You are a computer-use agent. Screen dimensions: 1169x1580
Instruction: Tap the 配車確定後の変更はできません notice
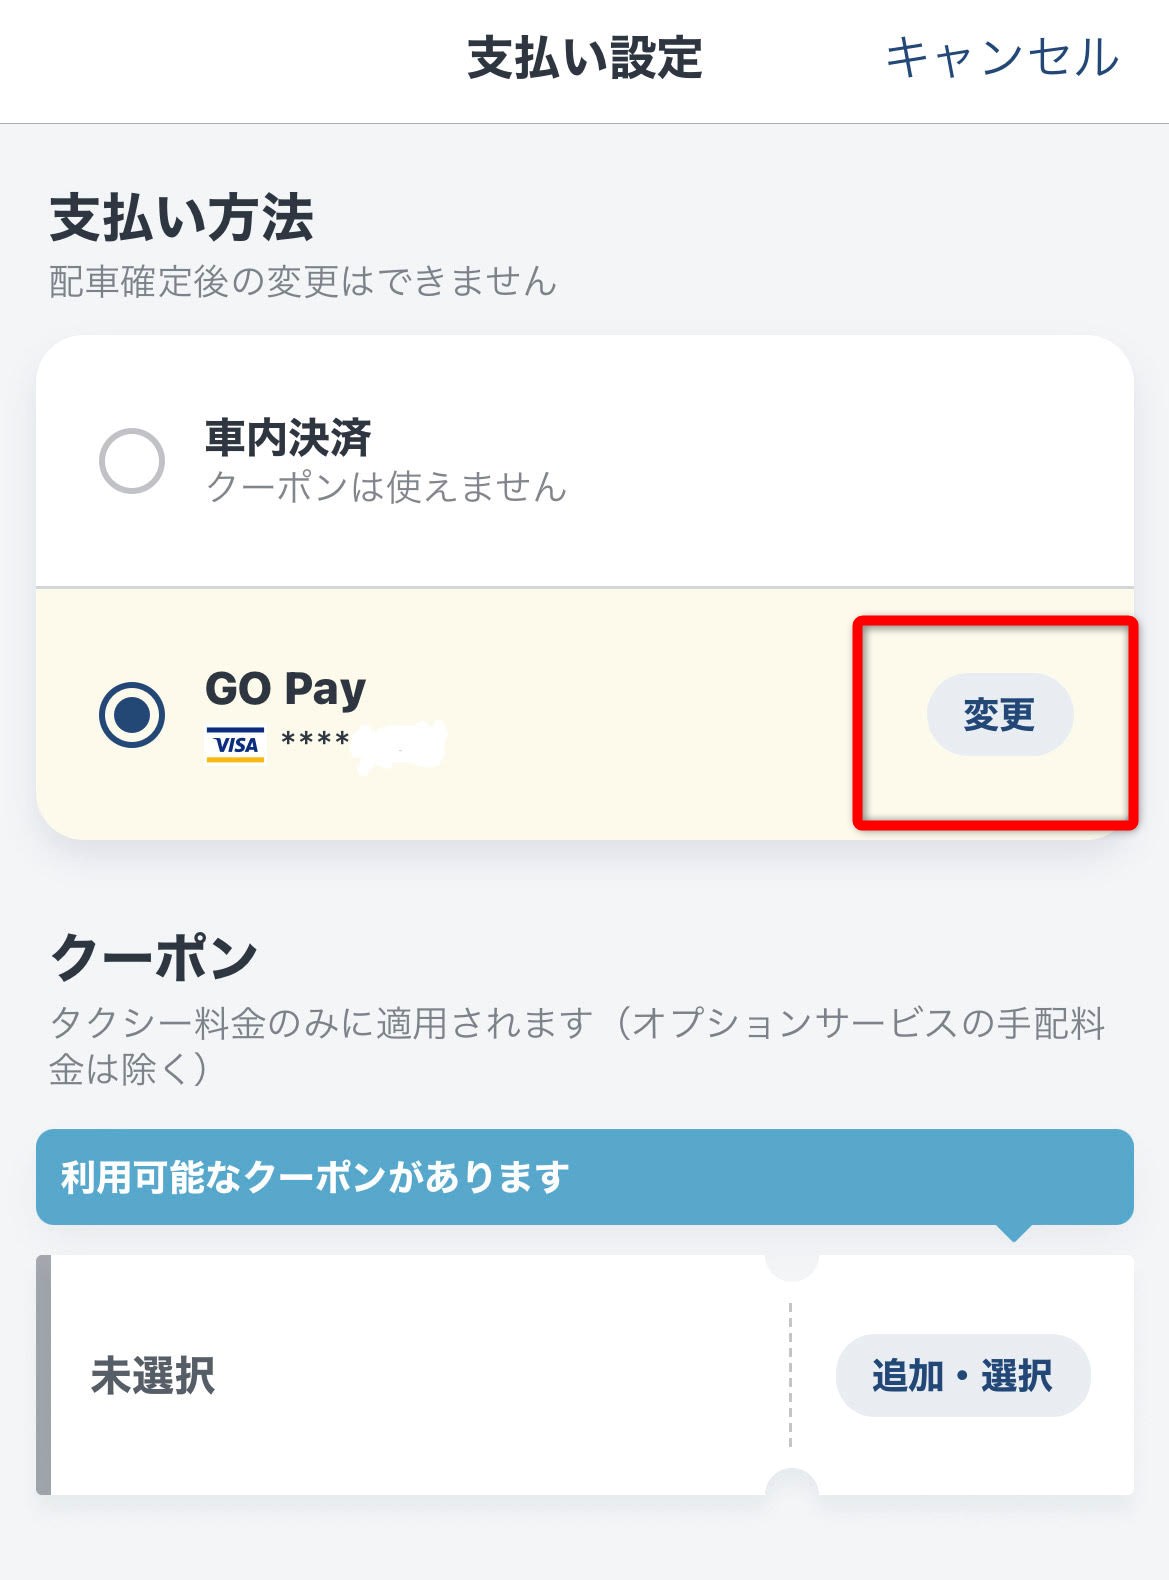coord(302,282)
